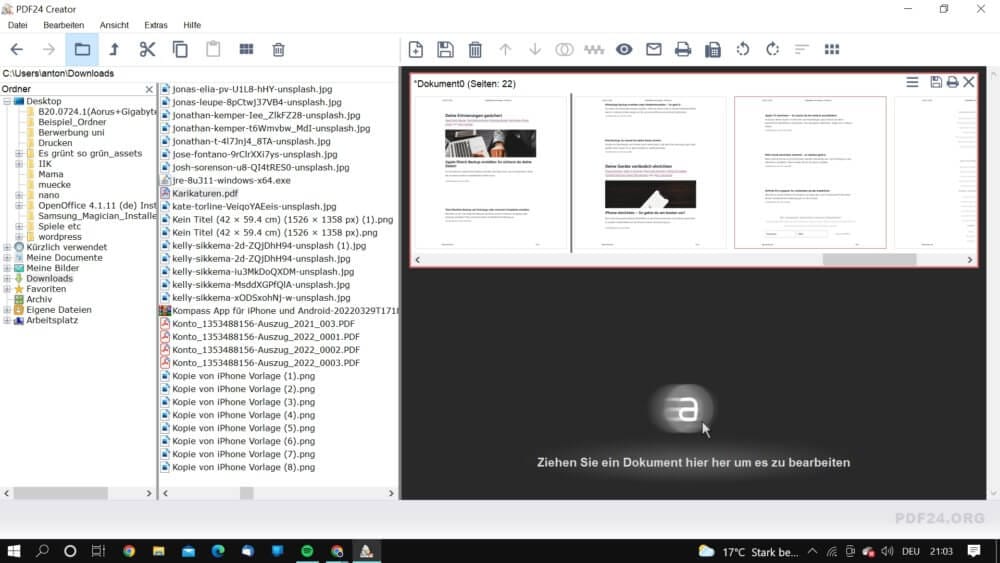Image resolution: width=1000 pixels, height=563 pixels.
Task: Close Dokument0 panel with X
Action: 969,82
